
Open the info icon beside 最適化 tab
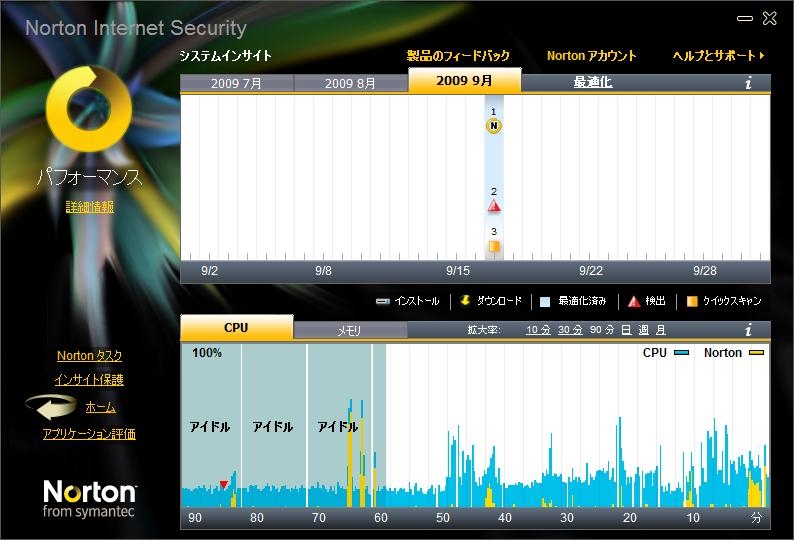point(748,83)
